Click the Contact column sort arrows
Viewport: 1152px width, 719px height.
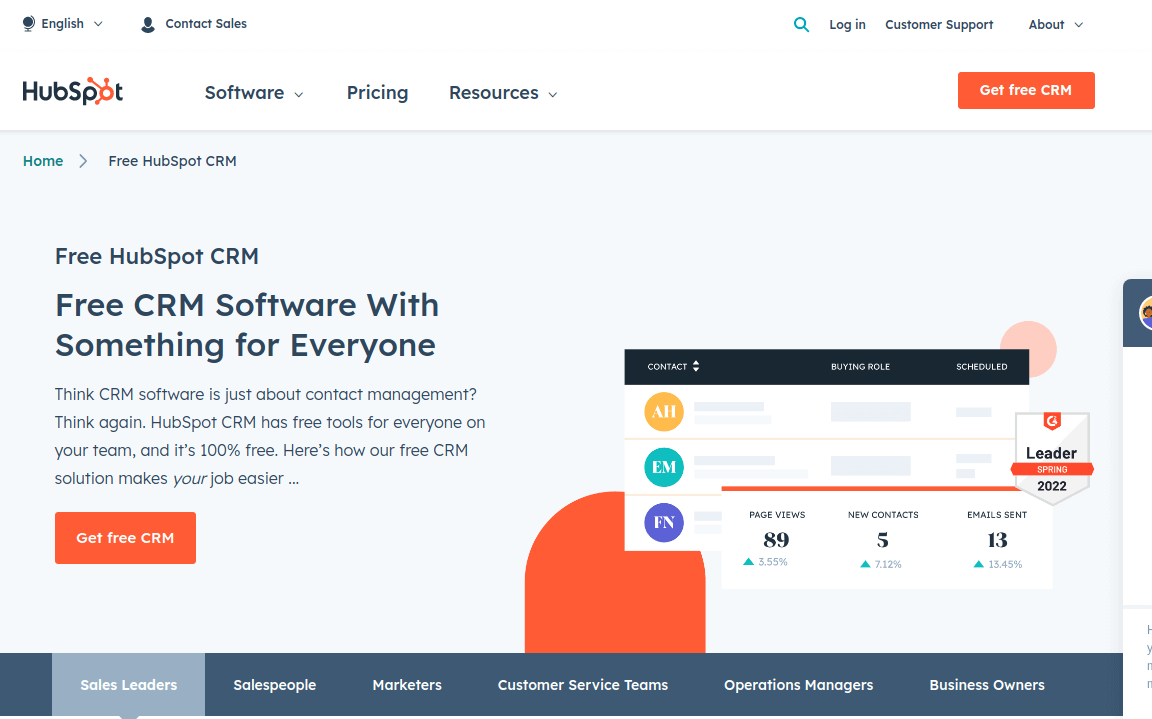tap(696, 366)
